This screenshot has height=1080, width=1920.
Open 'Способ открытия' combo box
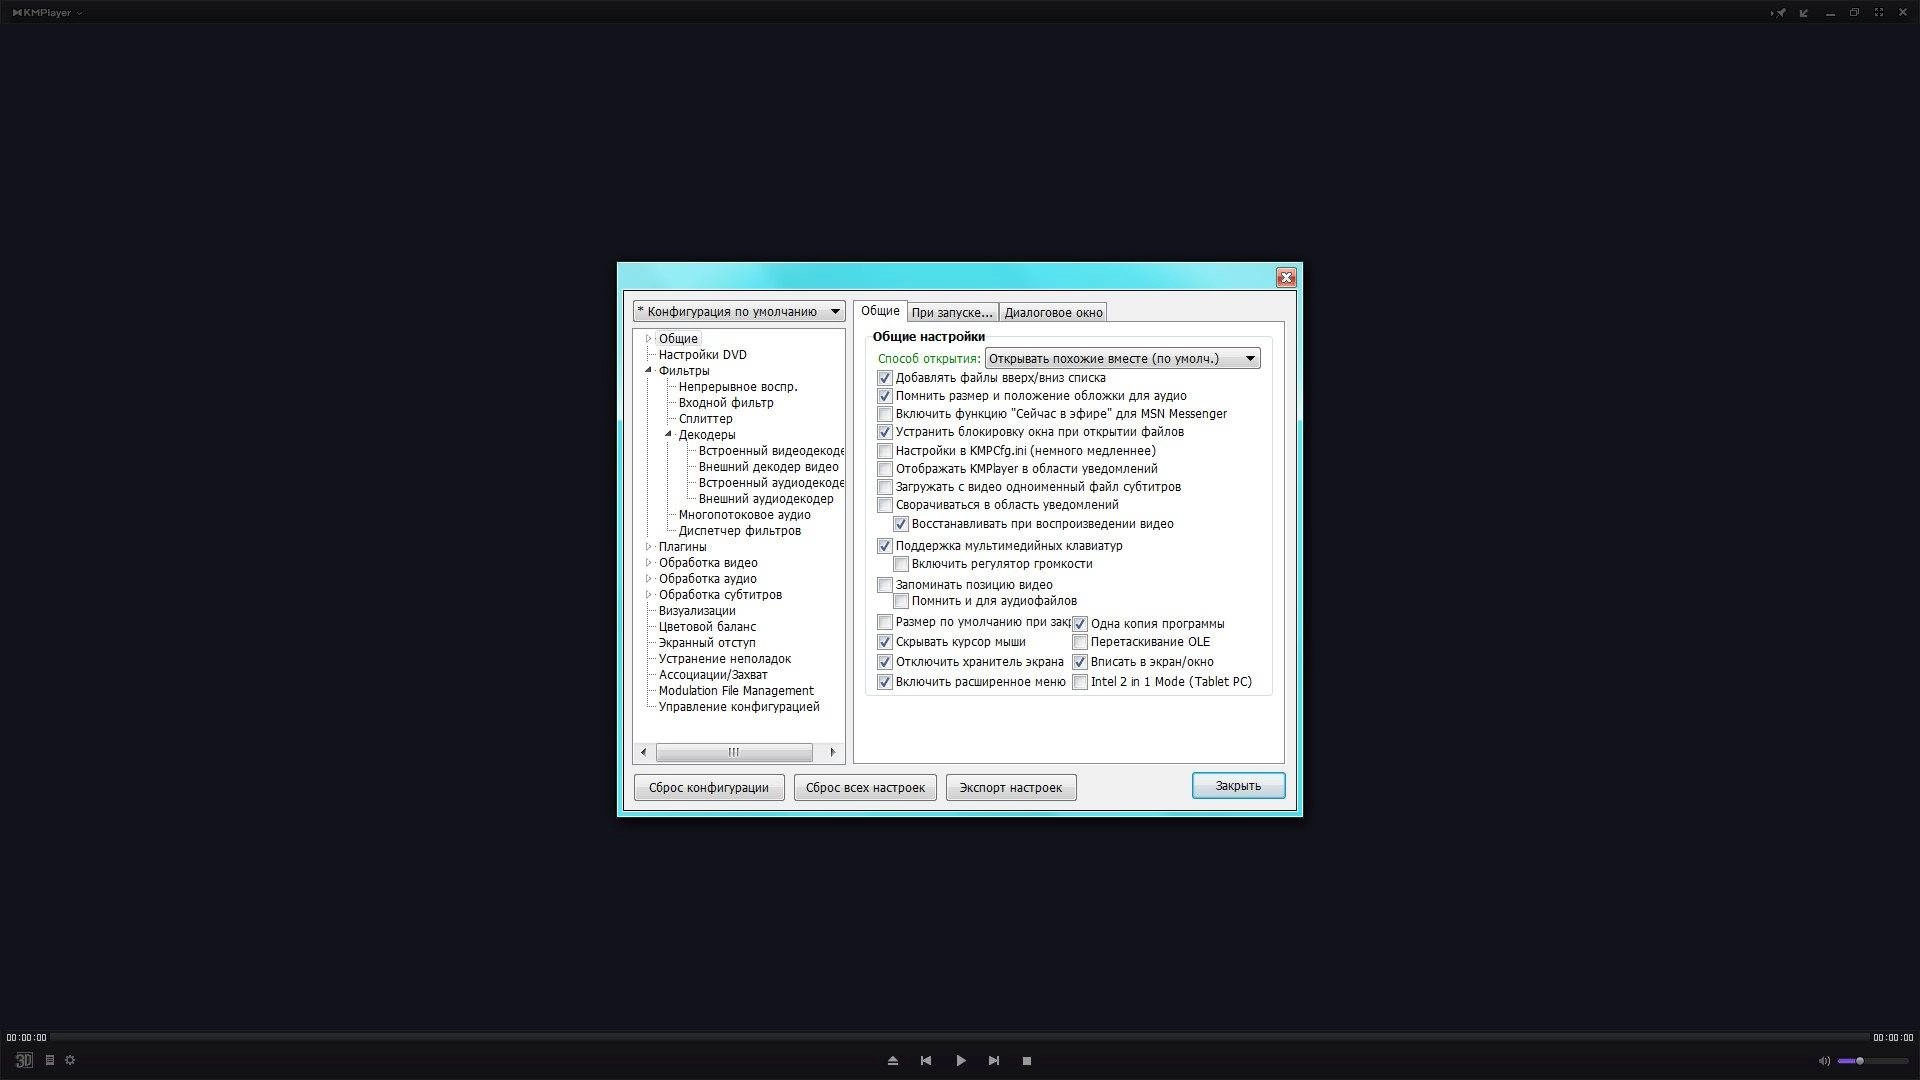pyautogui.click(x=1122, y=359)
